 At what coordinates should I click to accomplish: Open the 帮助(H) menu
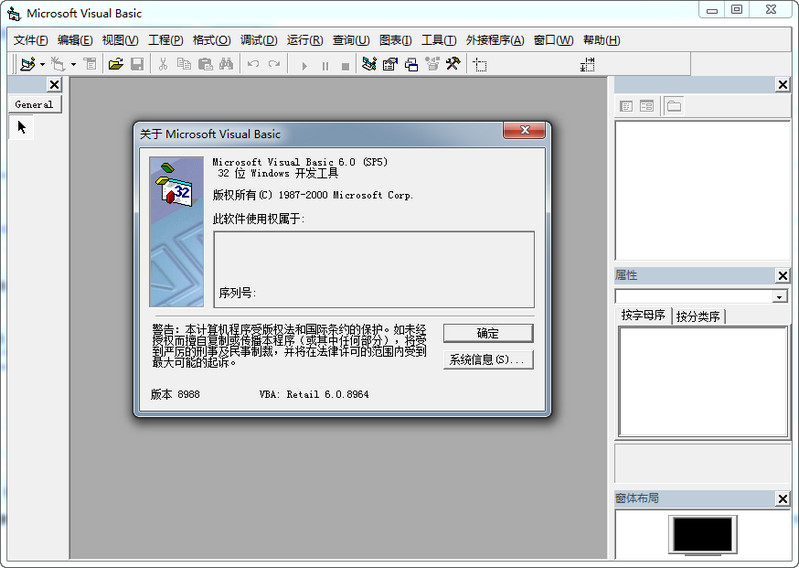click(x=601, y=40)
